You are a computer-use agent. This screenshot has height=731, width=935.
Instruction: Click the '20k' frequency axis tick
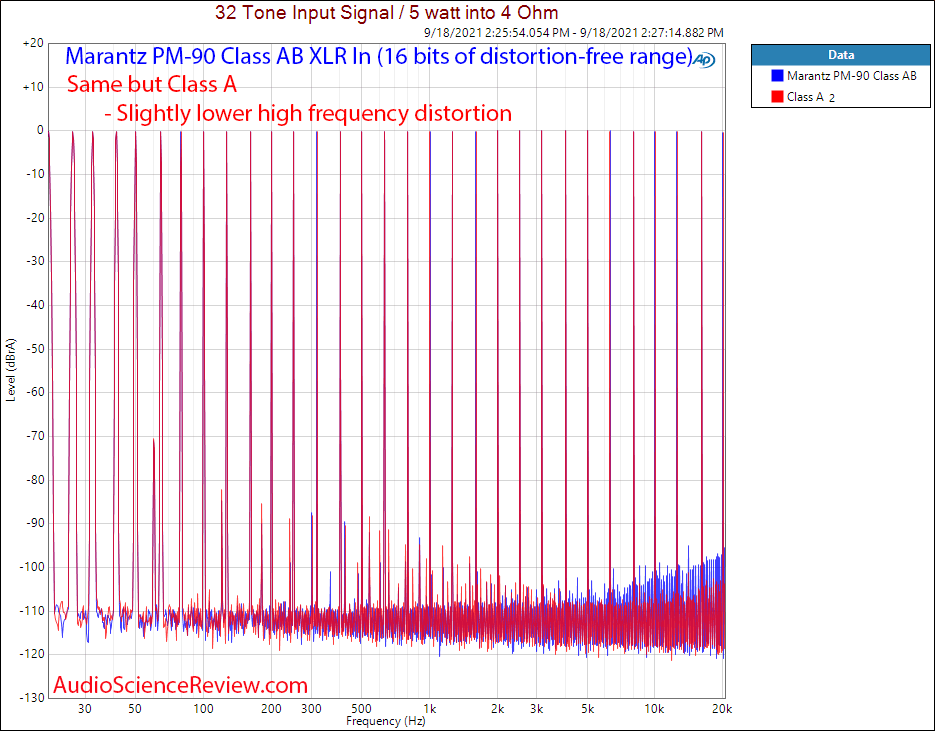pos(722,709)
